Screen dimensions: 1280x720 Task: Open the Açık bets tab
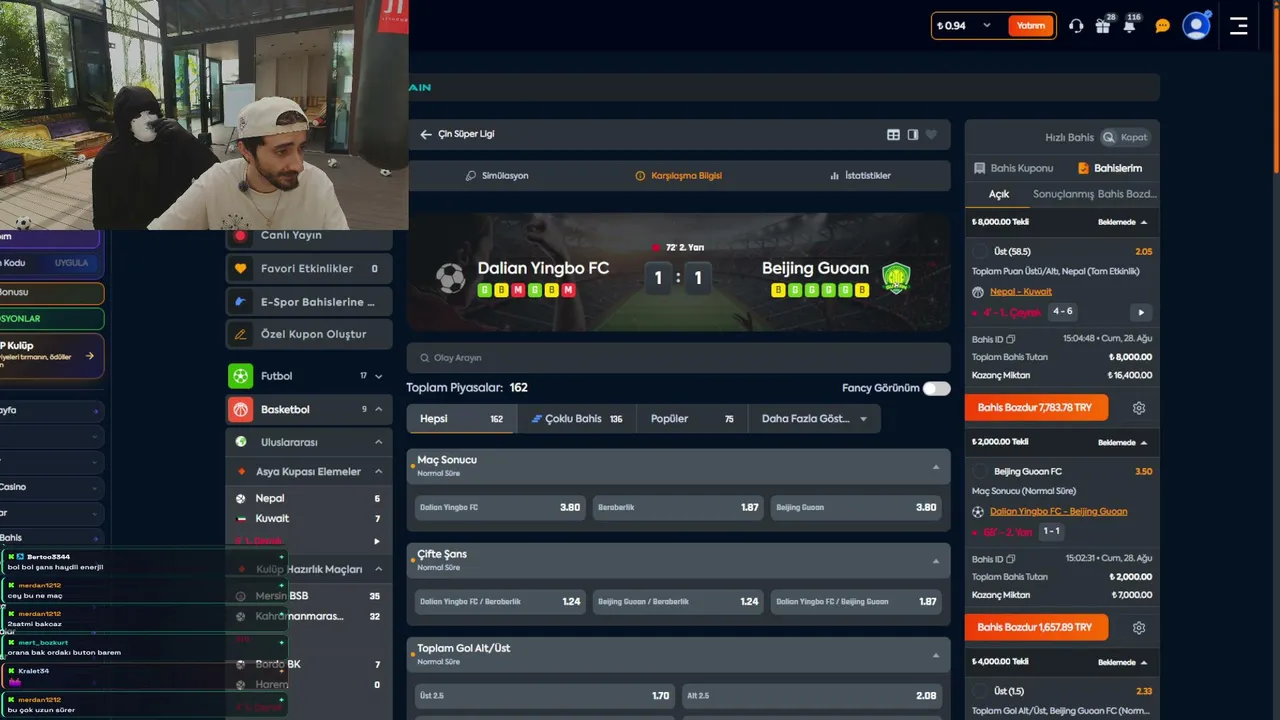click(999, 194)
